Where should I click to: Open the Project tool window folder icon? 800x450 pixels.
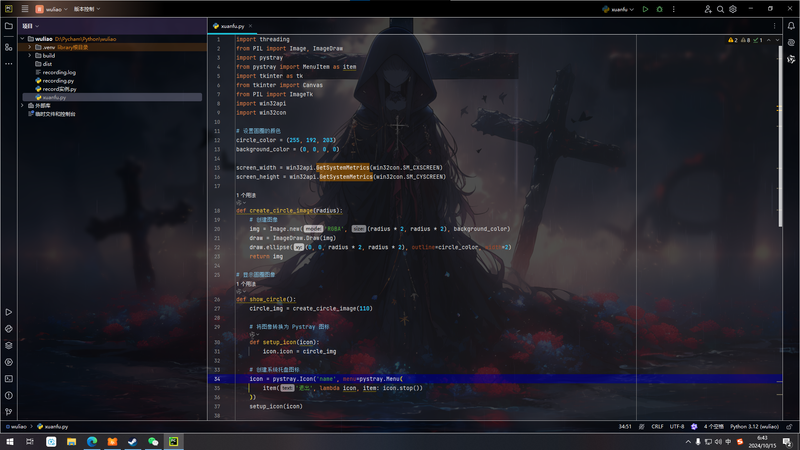click(9, 26)
